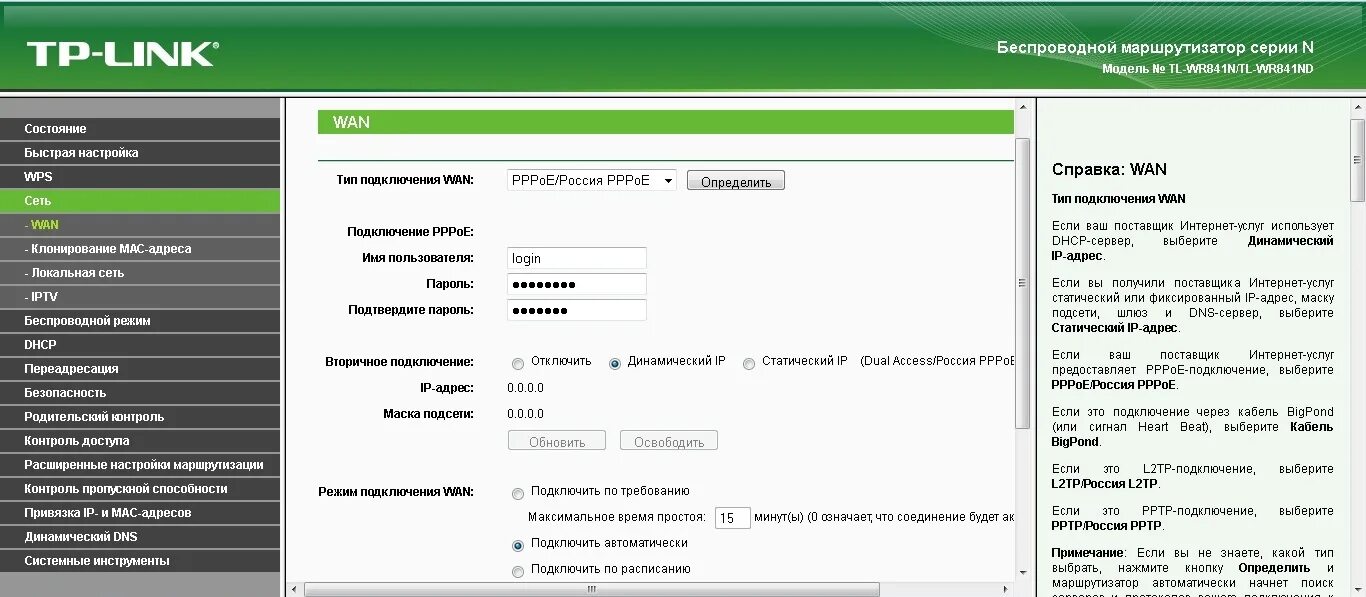Select Отключить secondary connection radio
The width and height of the screenshot is (1366, 597).
coord(518,363)
